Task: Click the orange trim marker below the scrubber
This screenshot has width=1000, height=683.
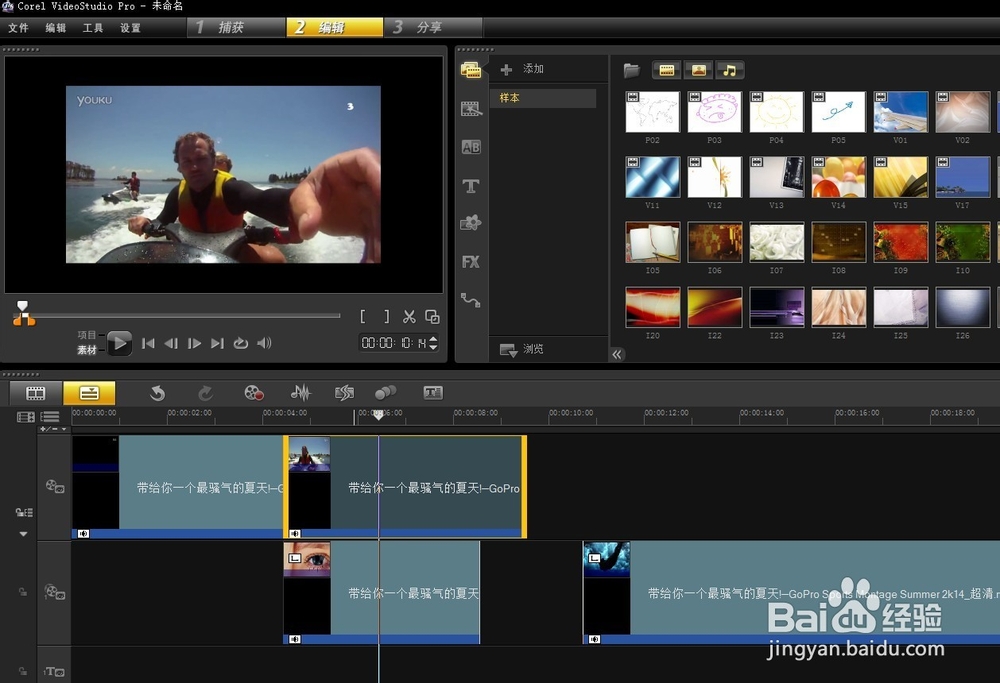Action: point(24,320)
